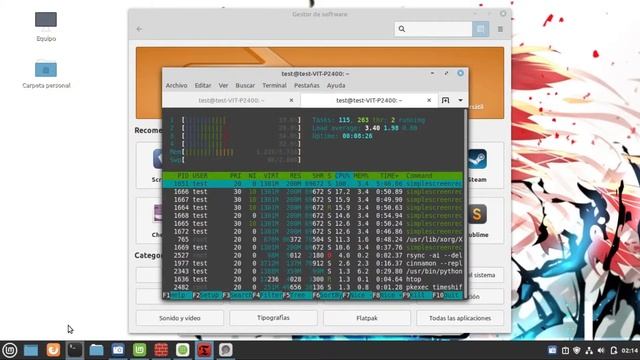This screenshot has width=640, height=360.
Task: Sort htop by the MEM% column header
Action: coord(361,176)
